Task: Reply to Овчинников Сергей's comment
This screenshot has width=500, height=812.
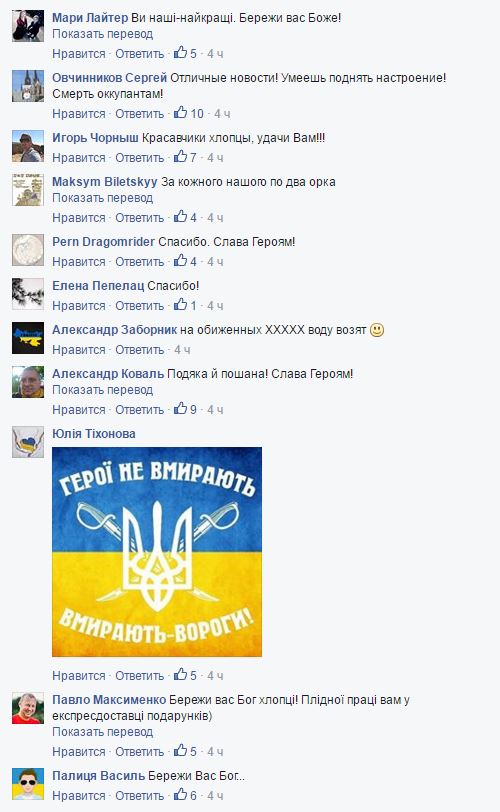Action: pos(139,114)
